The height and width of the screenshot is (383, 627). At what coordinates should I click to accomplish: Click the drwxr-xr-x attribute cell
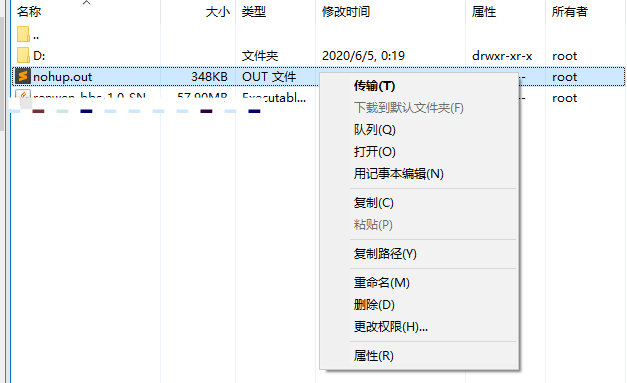[502, 56]
